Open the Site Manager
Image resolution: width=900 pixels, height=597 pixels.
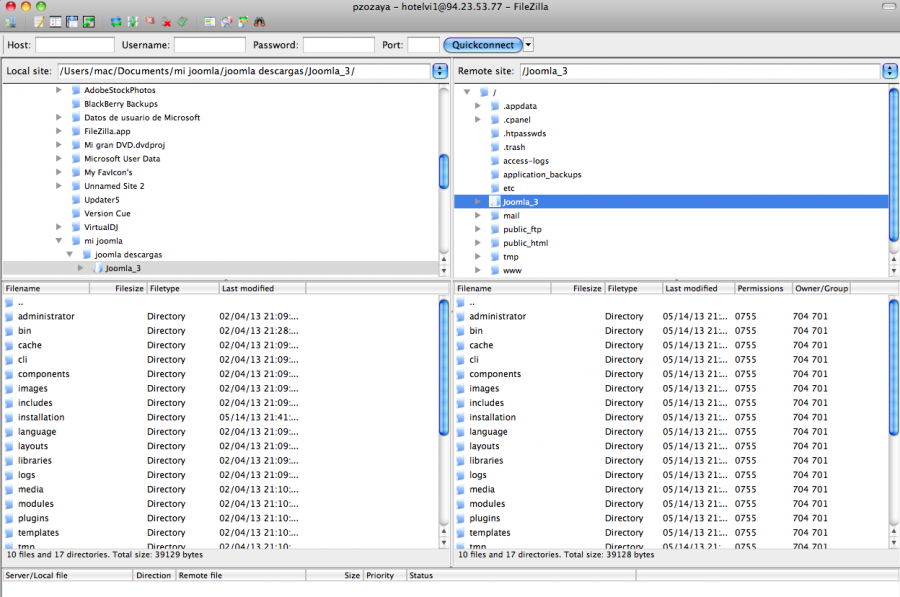(x=11, y=22)
